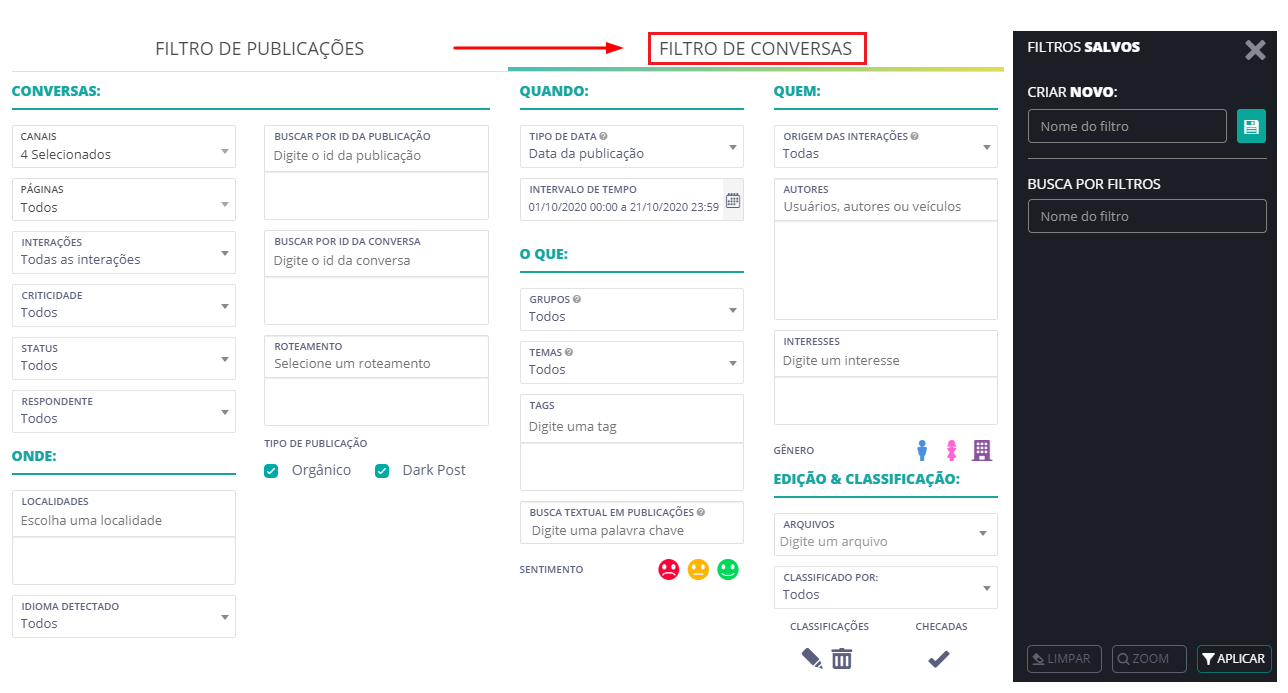Toggle the Dark Post checkbox
Image resolution: width=1288 pixels, height=693 pixels.
click(x=382, y=471)
